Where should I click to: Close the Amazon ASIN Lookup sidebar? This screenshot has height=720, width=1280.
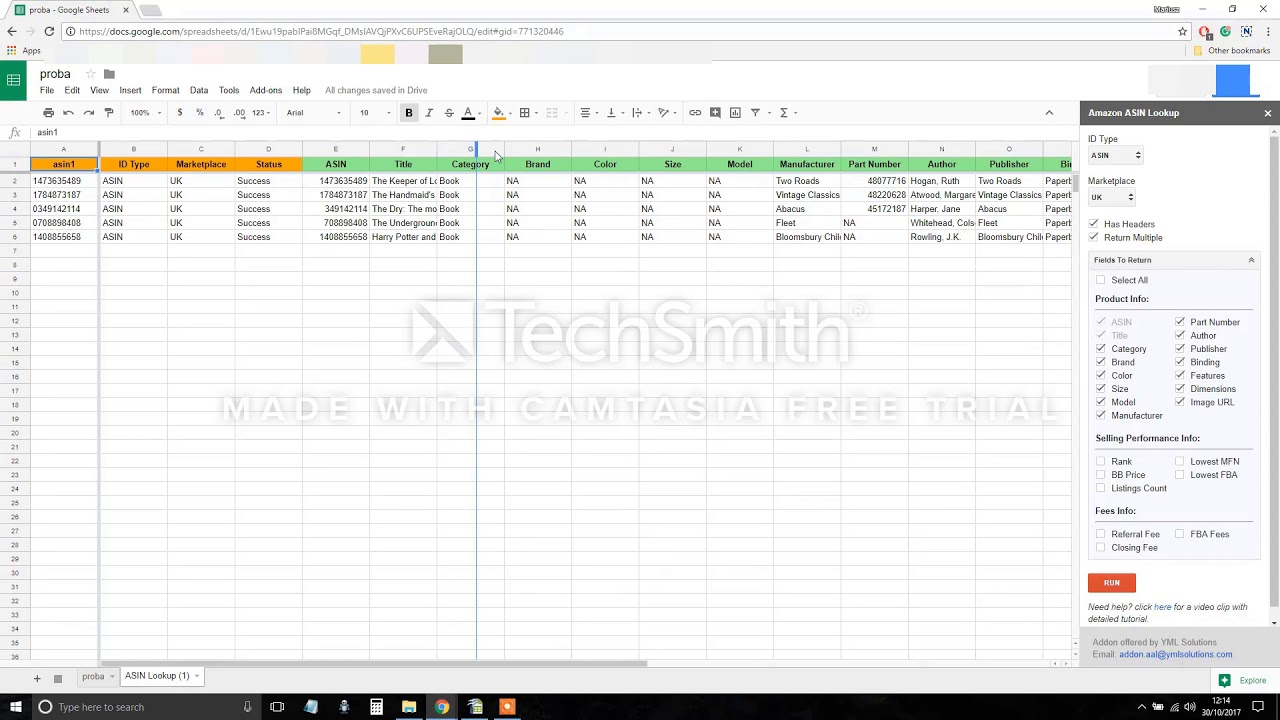click(1267, 113)
